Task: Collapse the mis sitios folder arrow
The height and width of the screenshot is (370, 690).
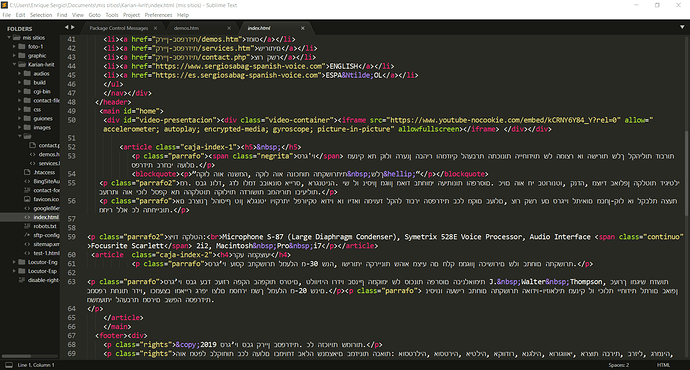Action: (9, 38)
